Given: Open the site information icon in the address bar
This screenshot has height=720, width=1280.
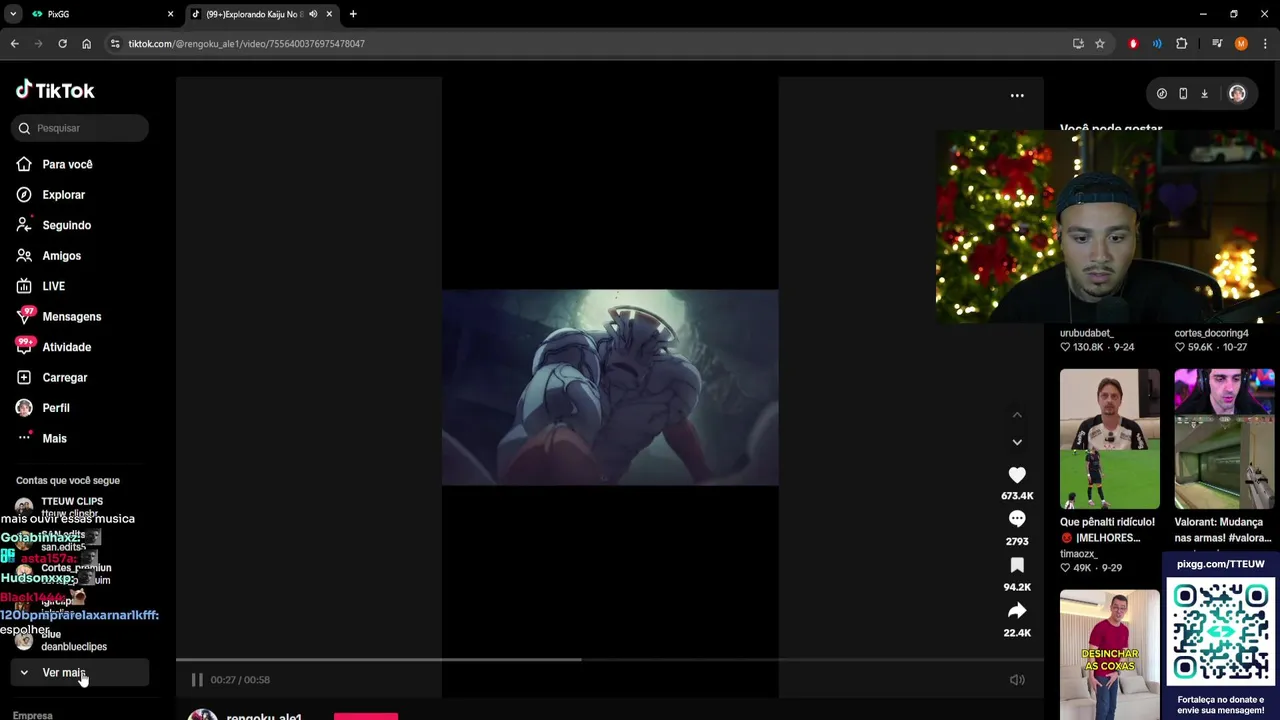Looking at the screenshot, I should pyautogui.click(x=115, y=44).
